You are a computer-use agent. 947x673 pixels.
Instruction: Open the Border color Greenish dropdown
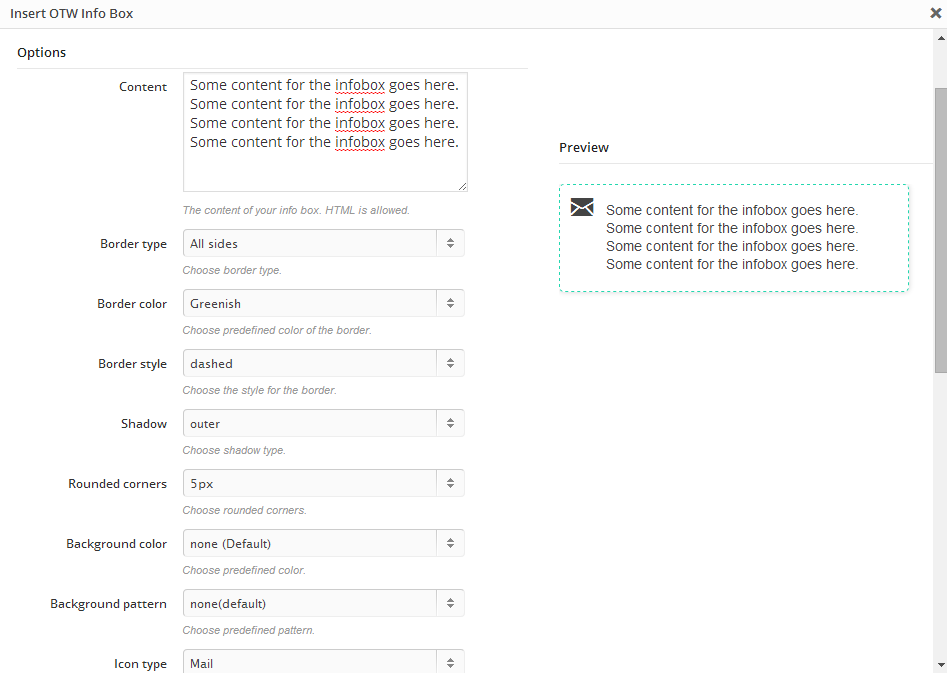(x=324, y=303)
